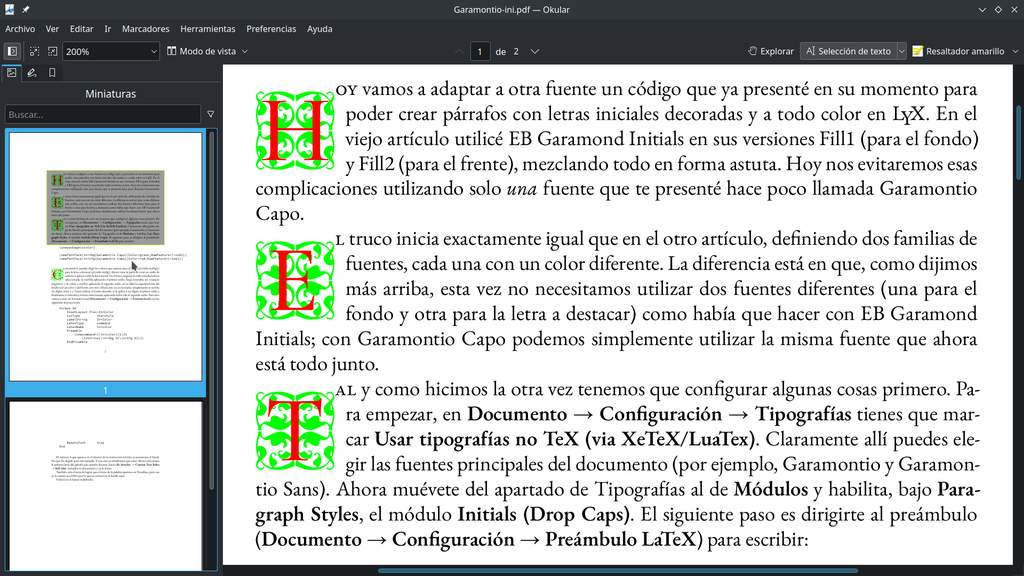Go to the previous page arrow
Image resolution: width=1024 pixels, height=576 pixels.
pyautogui.click(x=458, y=51)
